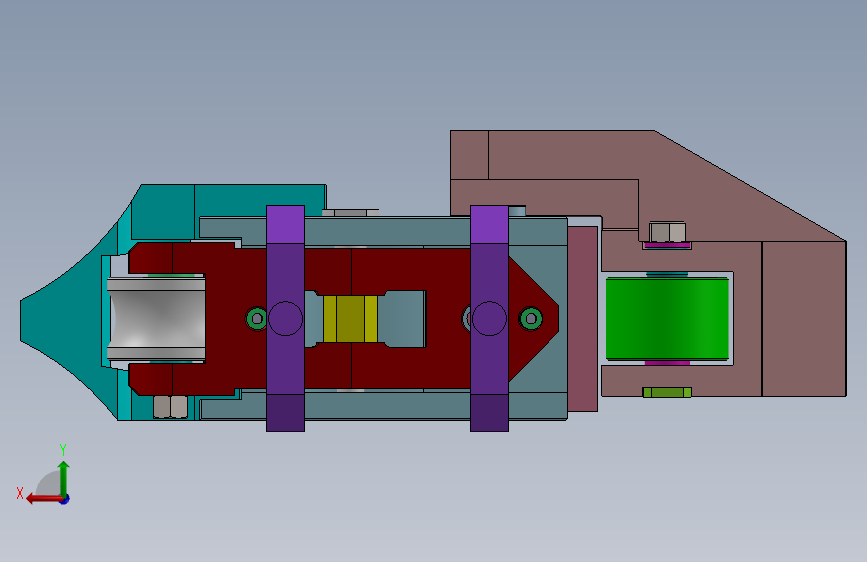The width and height of the screenshot is (867, 562).
Task: Click the left purple vertical clamp bar
Action: pos(285,319)
